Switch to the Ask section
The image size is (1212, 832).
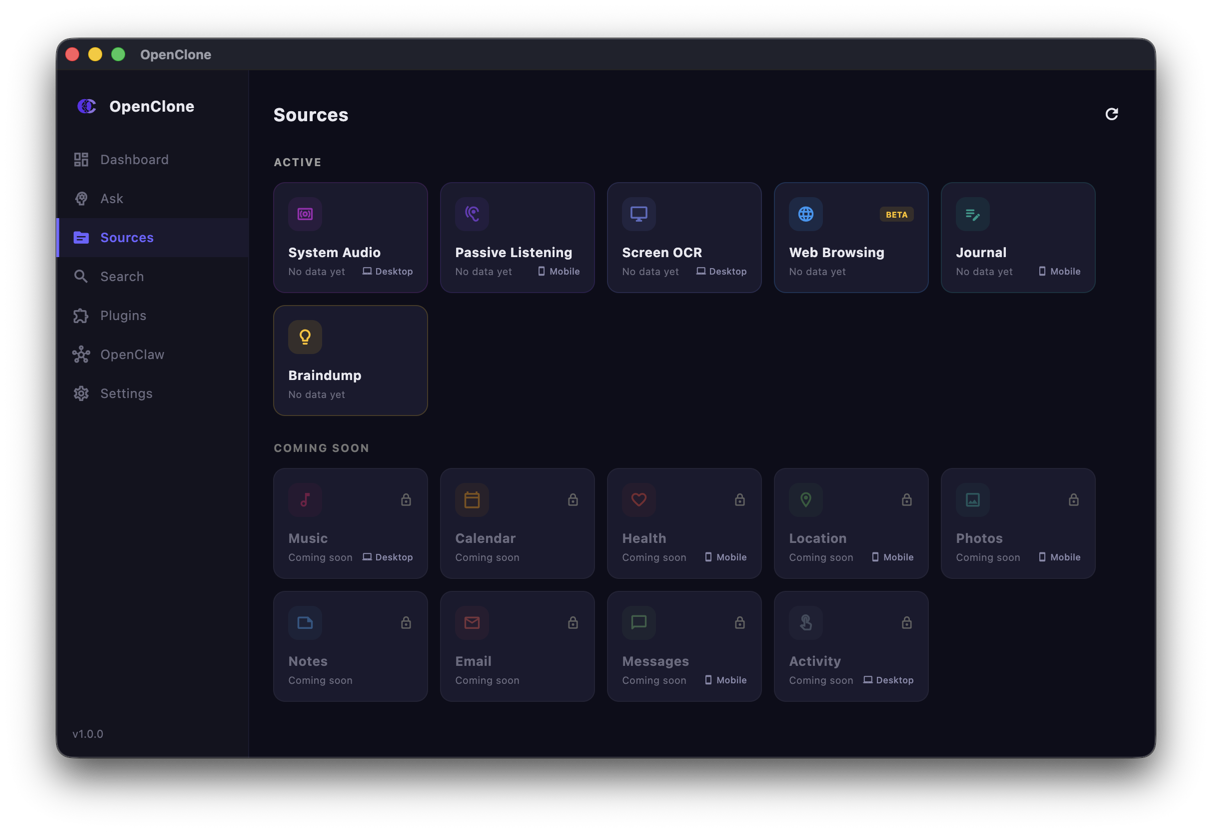tap(112, 198)
